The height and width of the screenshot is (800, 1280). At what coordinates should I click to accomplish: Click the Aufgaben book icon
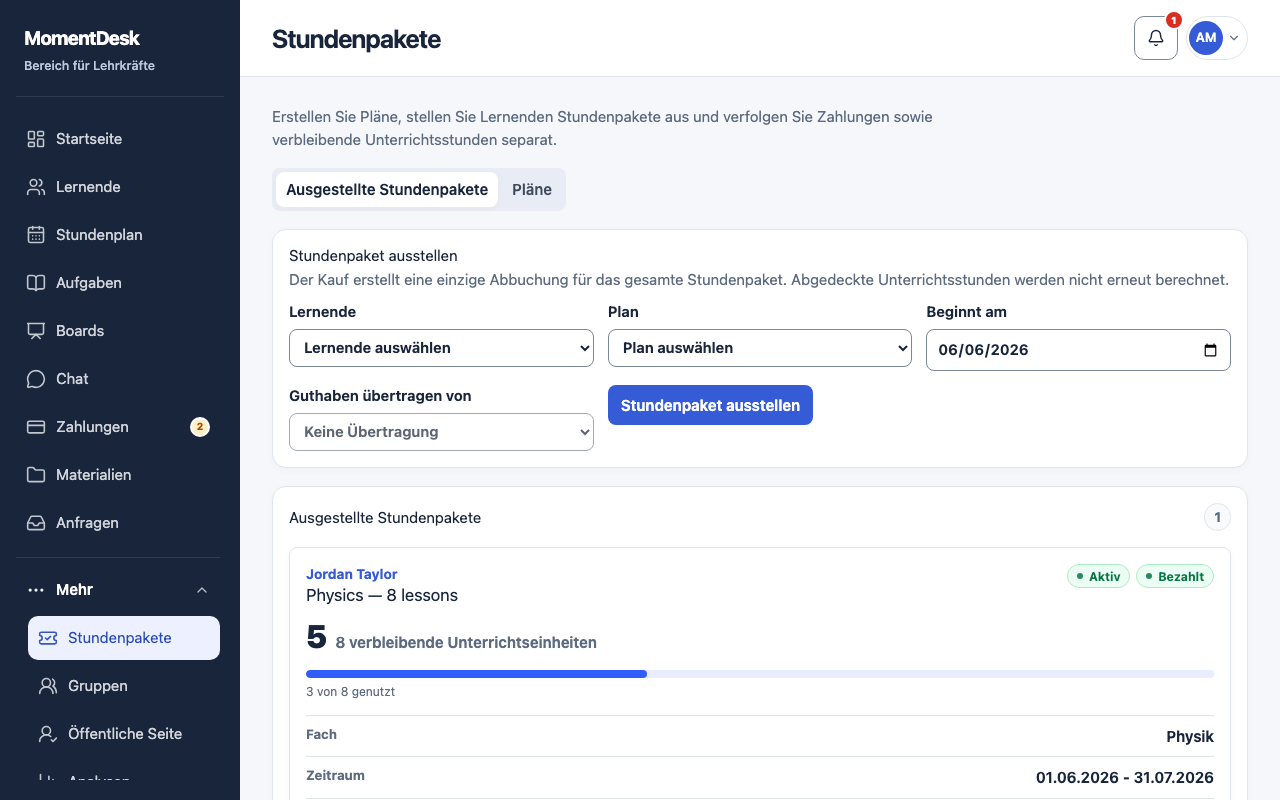(36, 283)
